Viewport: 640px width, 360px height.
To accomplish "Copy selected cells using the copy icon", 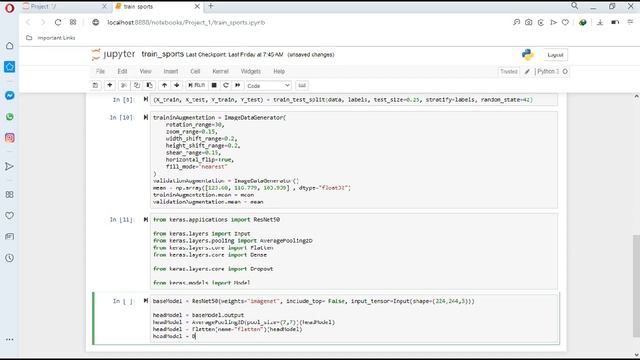I will pos(137,85).
